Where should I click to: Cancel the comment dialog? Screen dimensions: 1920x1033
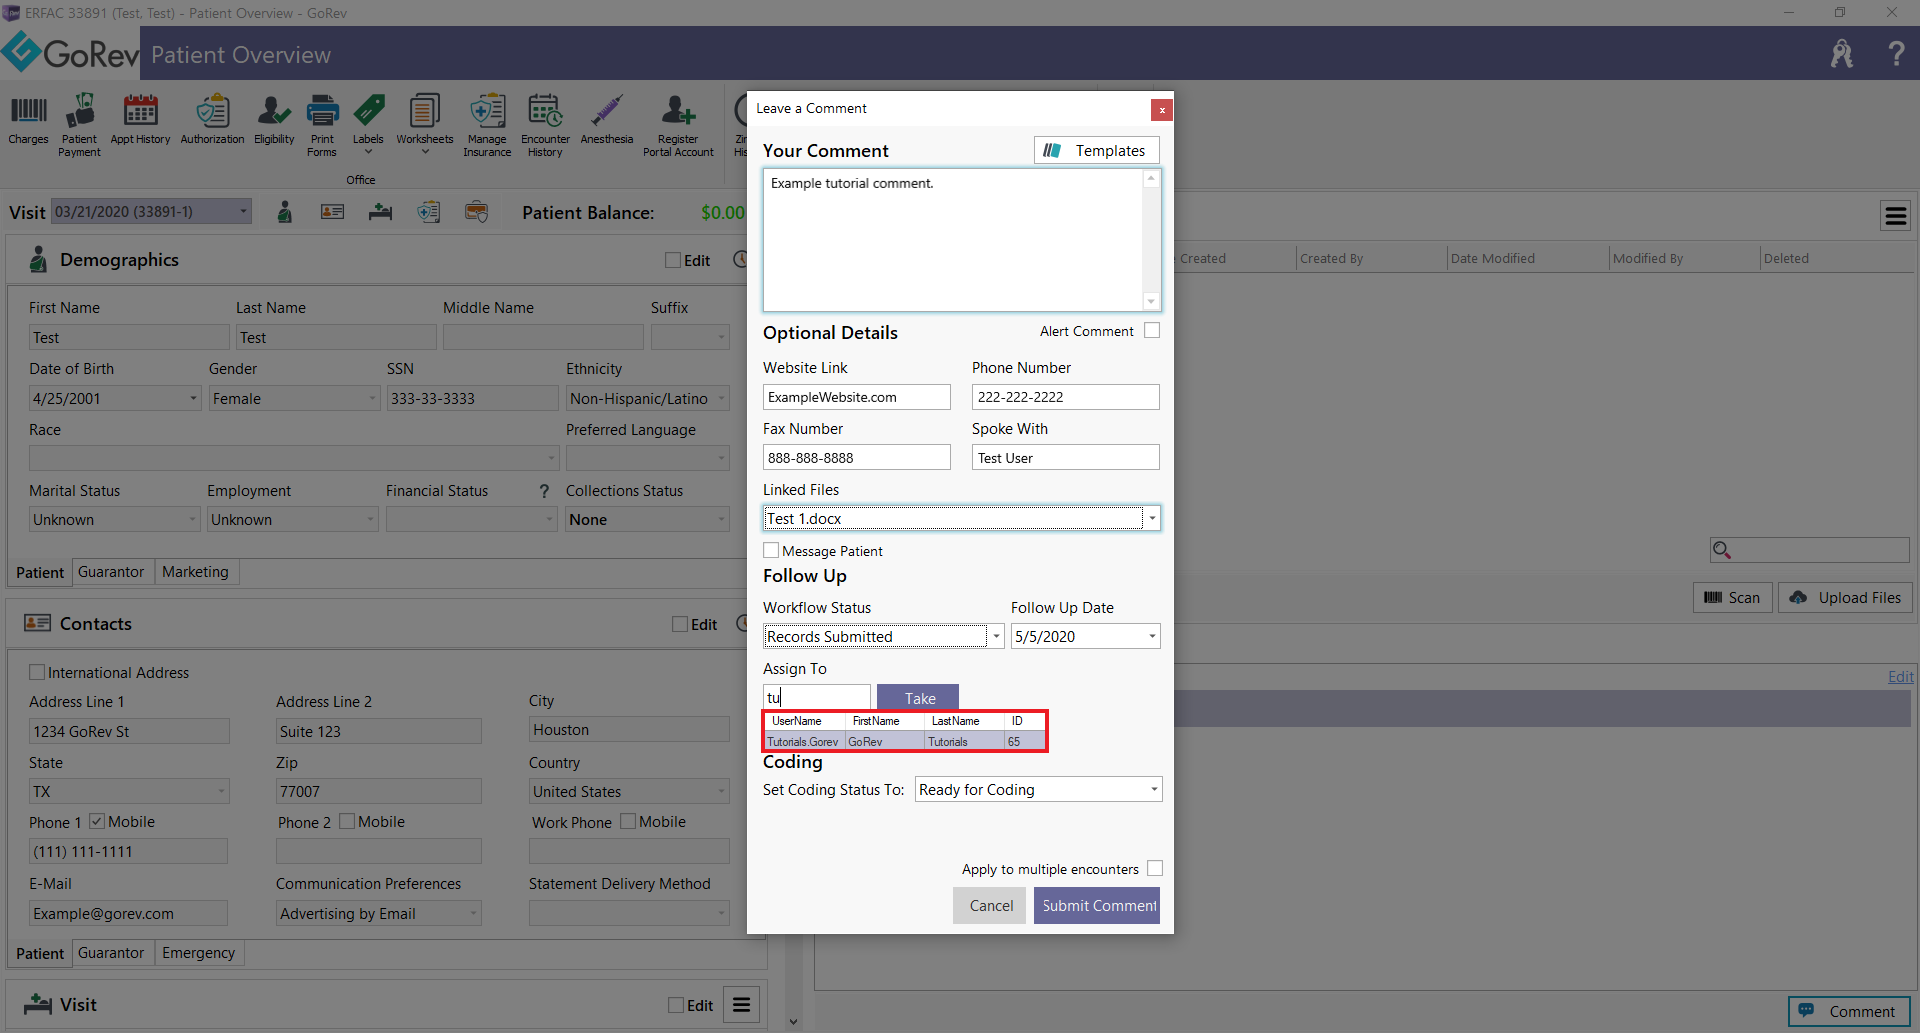990,905
